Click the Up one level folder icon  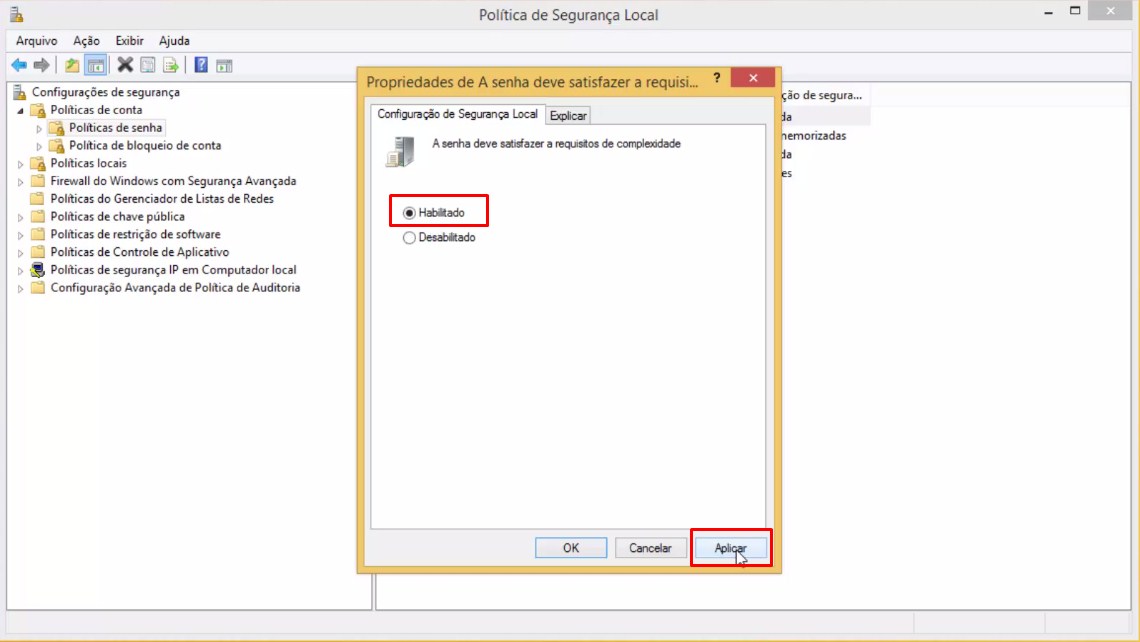point(71,65)
